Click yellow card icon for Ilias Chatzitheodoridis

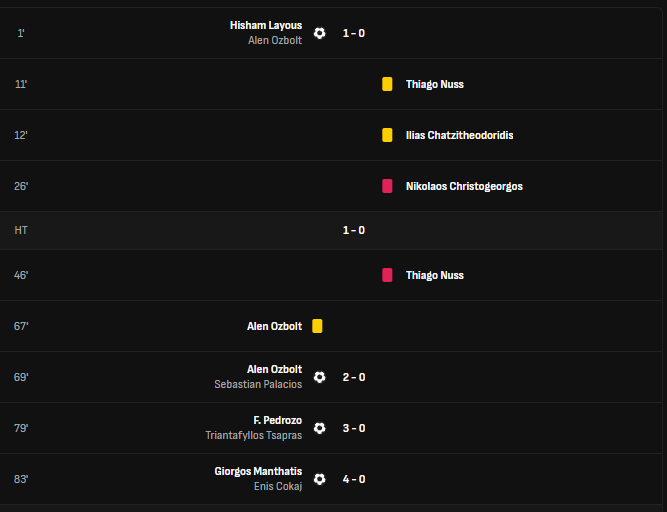[387, 135]
